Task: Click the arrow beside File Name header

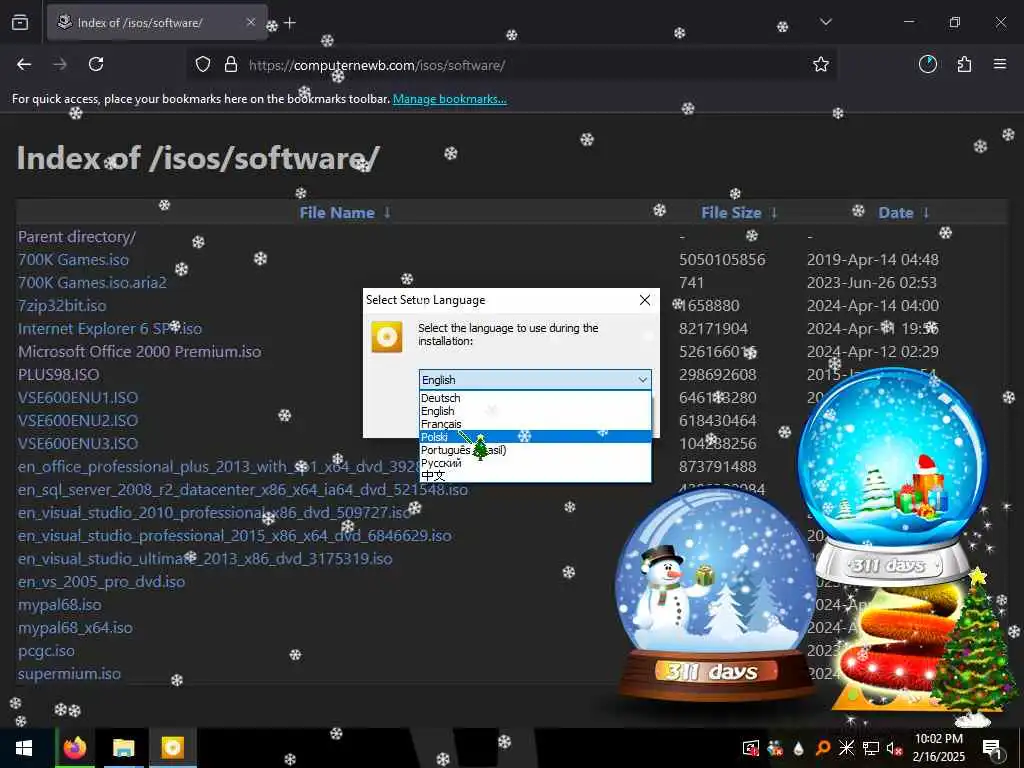Action: (x=387, y=213)
